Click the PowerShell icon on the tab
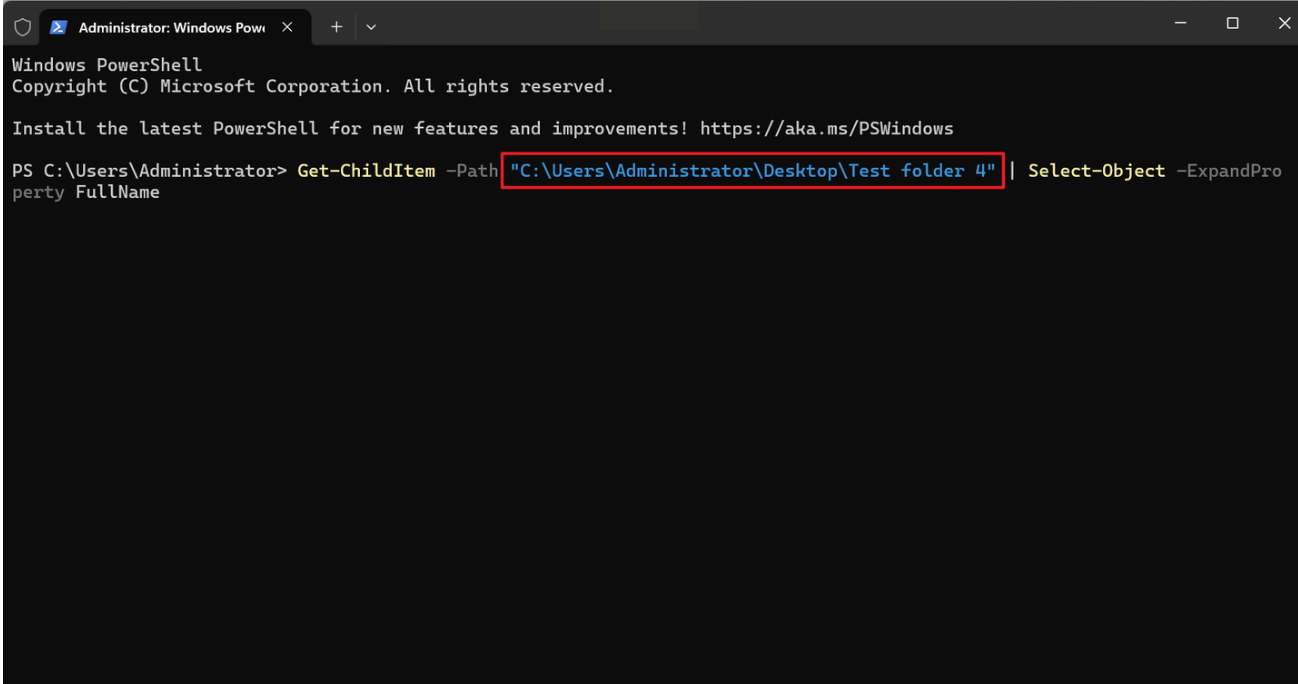1298x684 pixels. [x=59, y=27]
